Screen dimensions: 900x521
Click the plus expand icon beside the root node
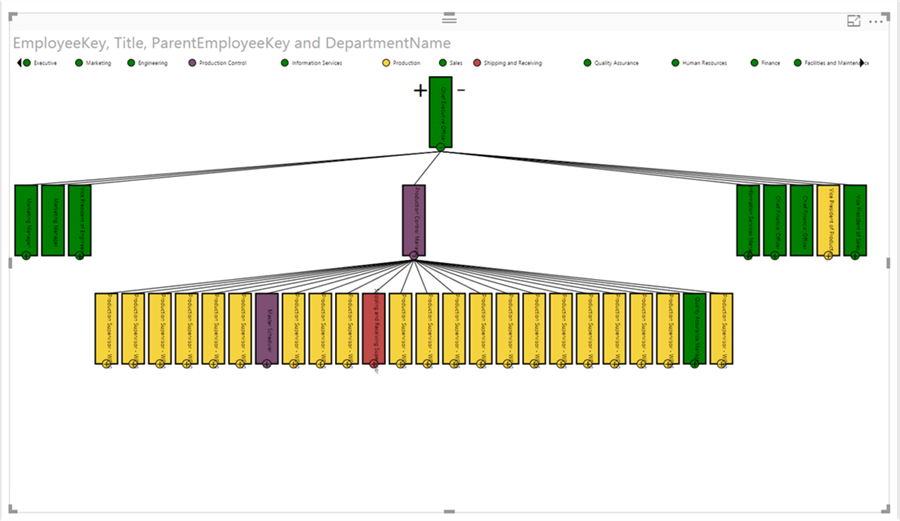421,91
